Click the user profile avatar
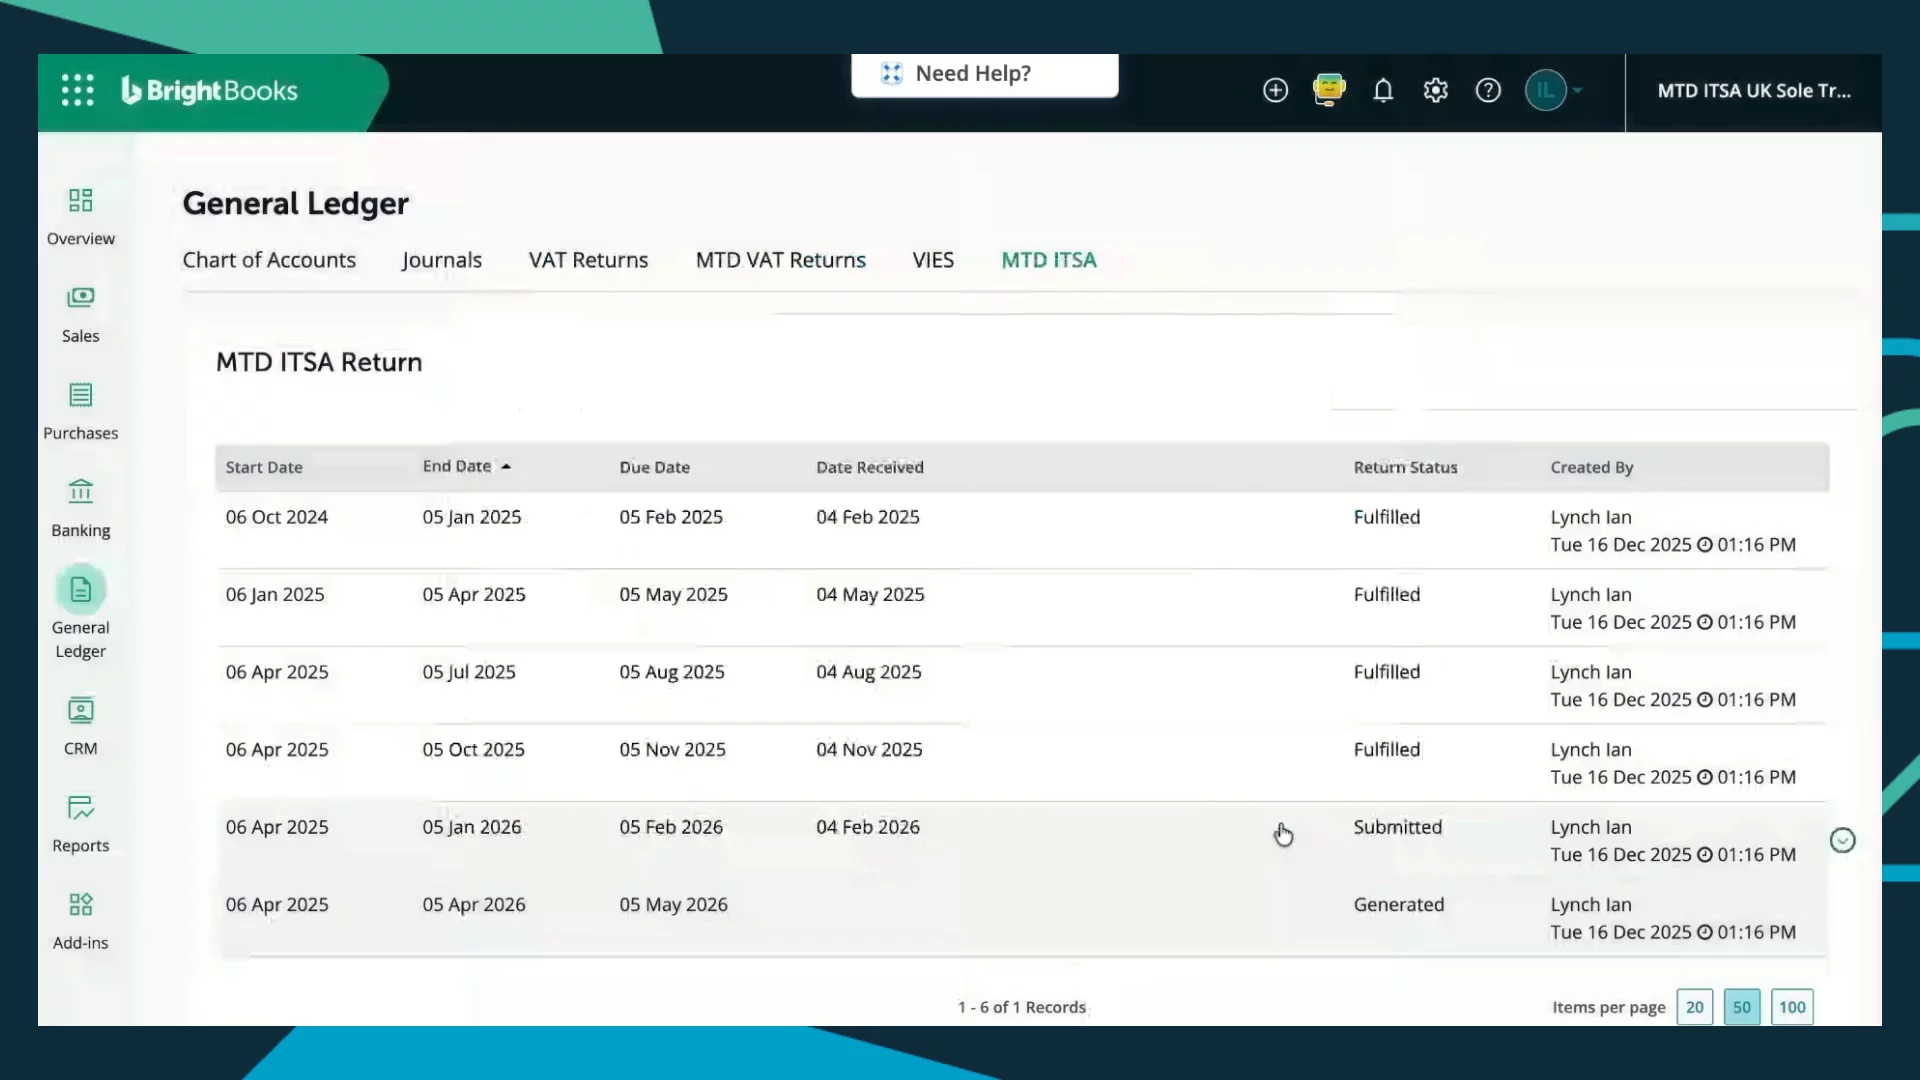The width and height of the screenshot is (1920, 1080). (1545, 91)
